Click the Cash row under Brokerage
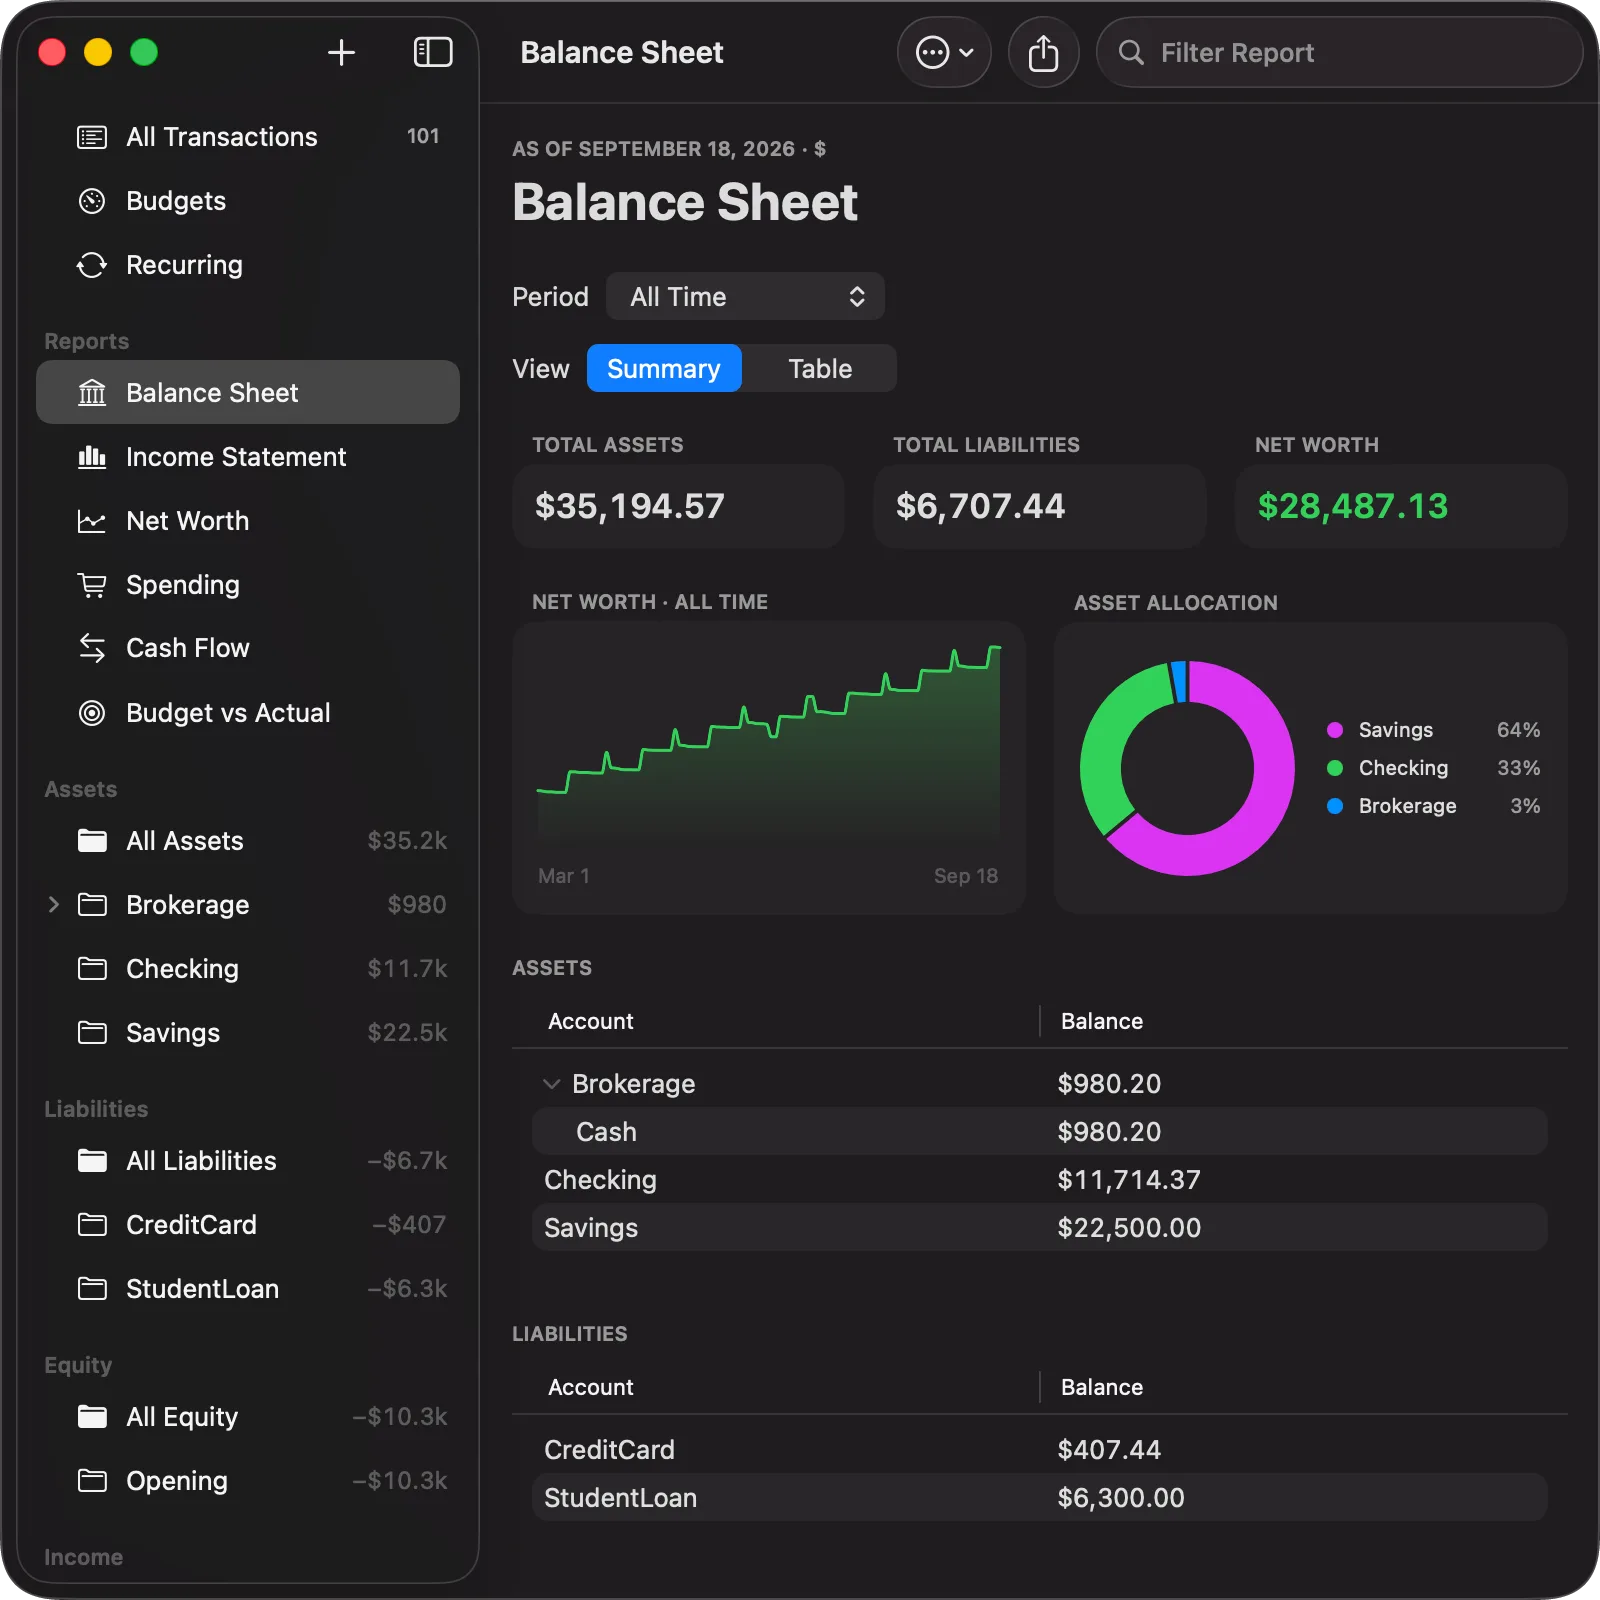Screen dimensions: 1600x1600 1040,1132
